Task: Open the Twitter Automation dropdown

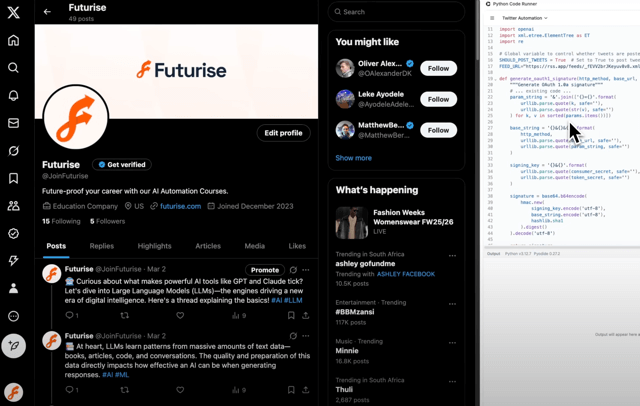Action: click(x=525, y=18)
